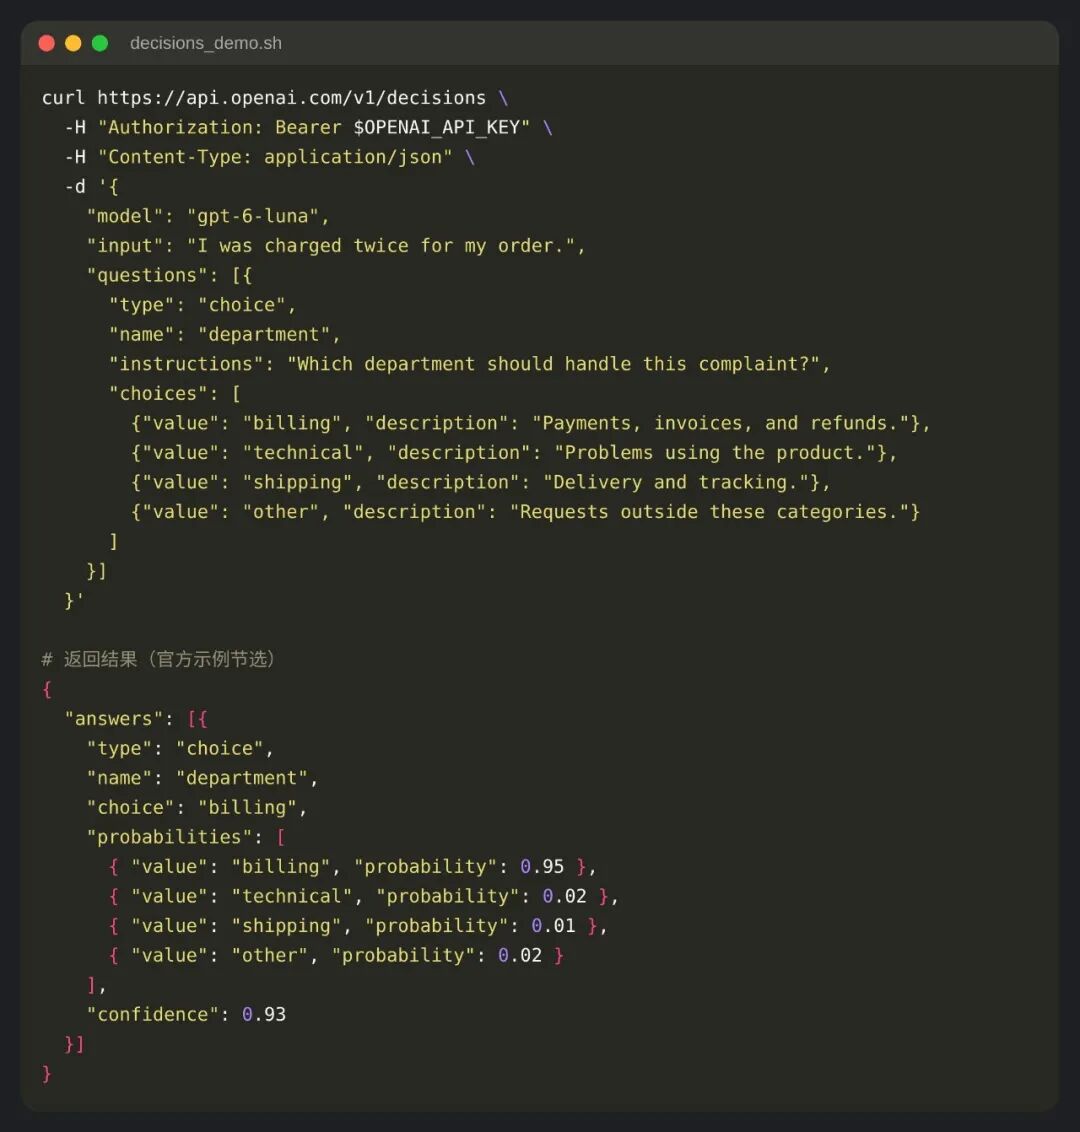Click the "confidence": 0.93 line
This screenshot has width=1080, height=1132.
pyautogui.click(x=186, y=1014)
